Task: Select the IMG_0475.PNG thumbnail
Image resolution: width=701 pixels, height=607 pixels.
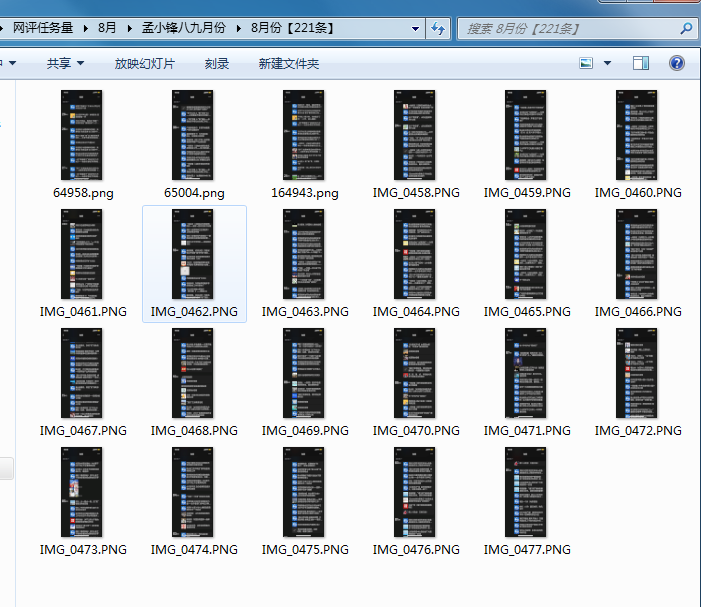Action: tap(304, 492)
